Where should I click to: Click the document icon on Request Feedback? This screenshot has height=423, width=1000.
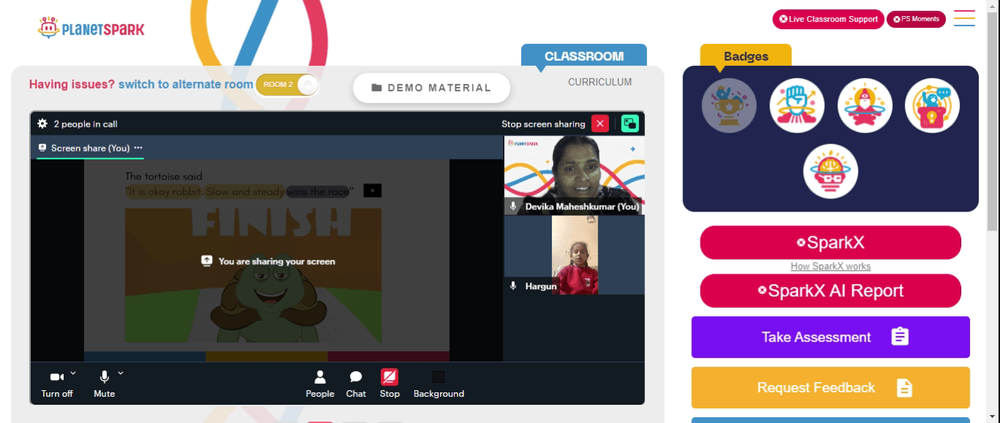[x=904, y=387]
